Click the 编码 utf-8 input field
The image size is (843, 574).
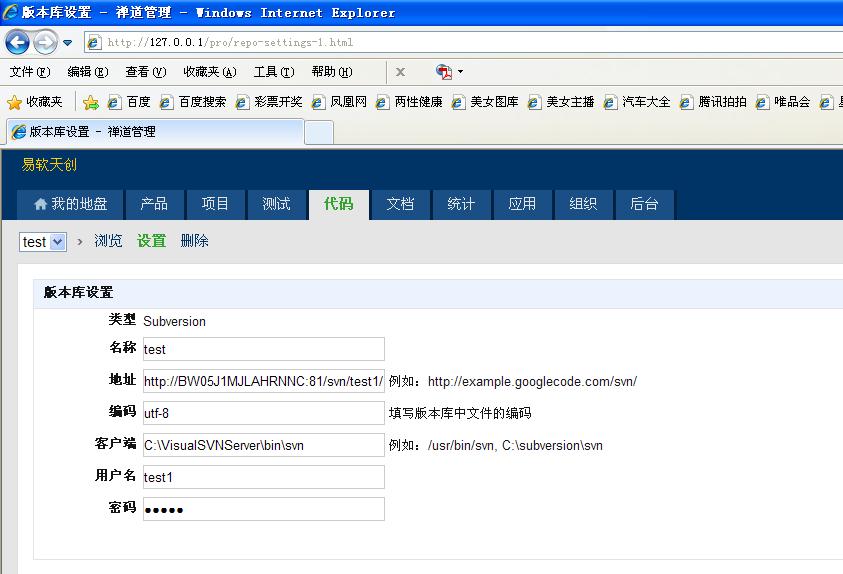tap(263, 413)
